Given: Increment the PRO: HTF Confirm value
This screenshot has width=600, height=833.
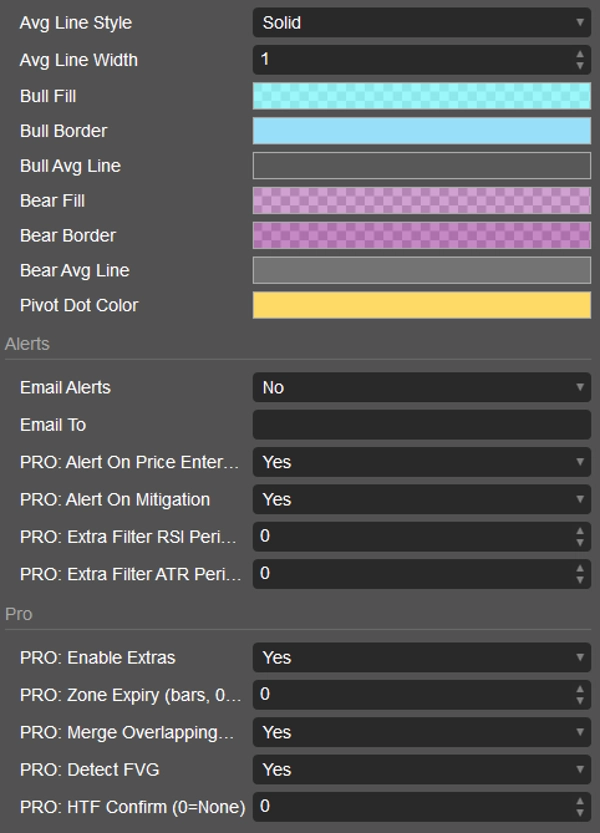Looking at the screenshot, I should tap(582, 801).
